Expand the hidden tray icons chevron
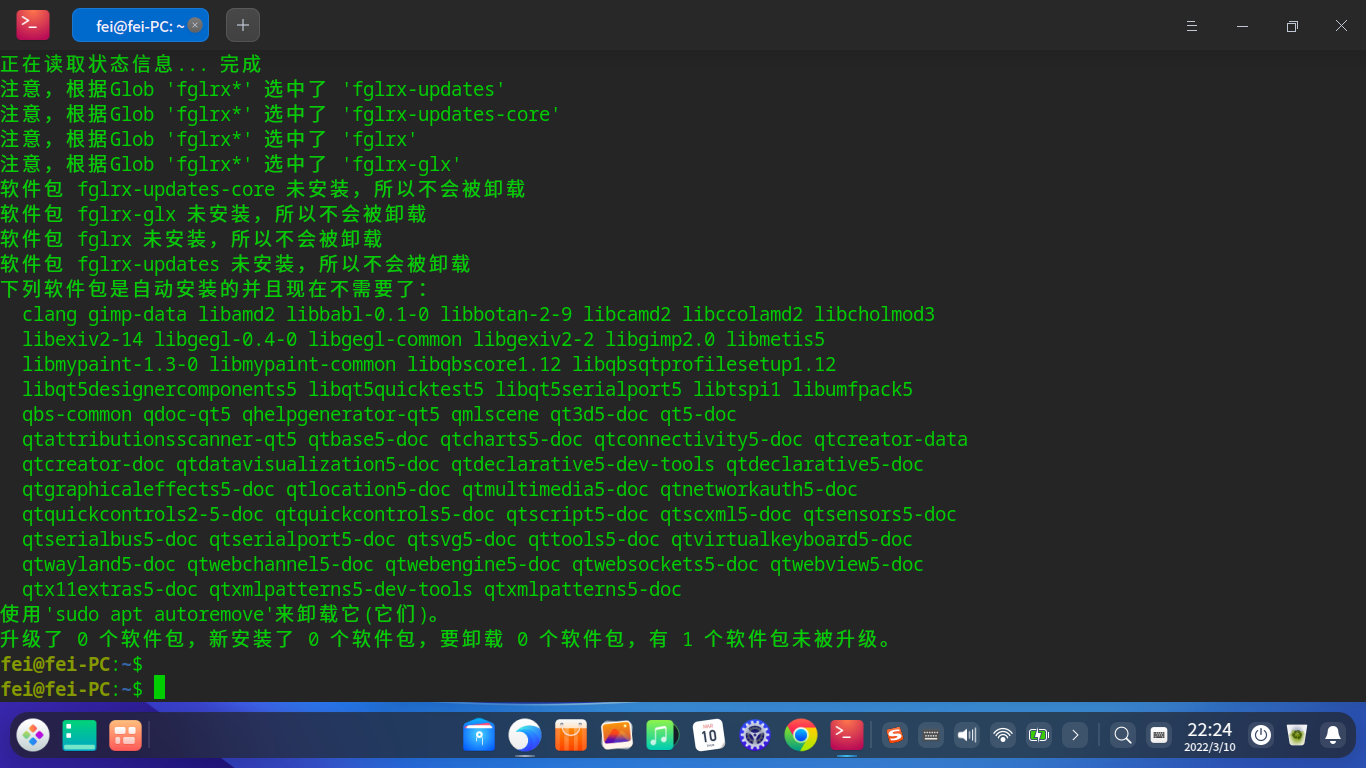 click(x=1075, y=735)
